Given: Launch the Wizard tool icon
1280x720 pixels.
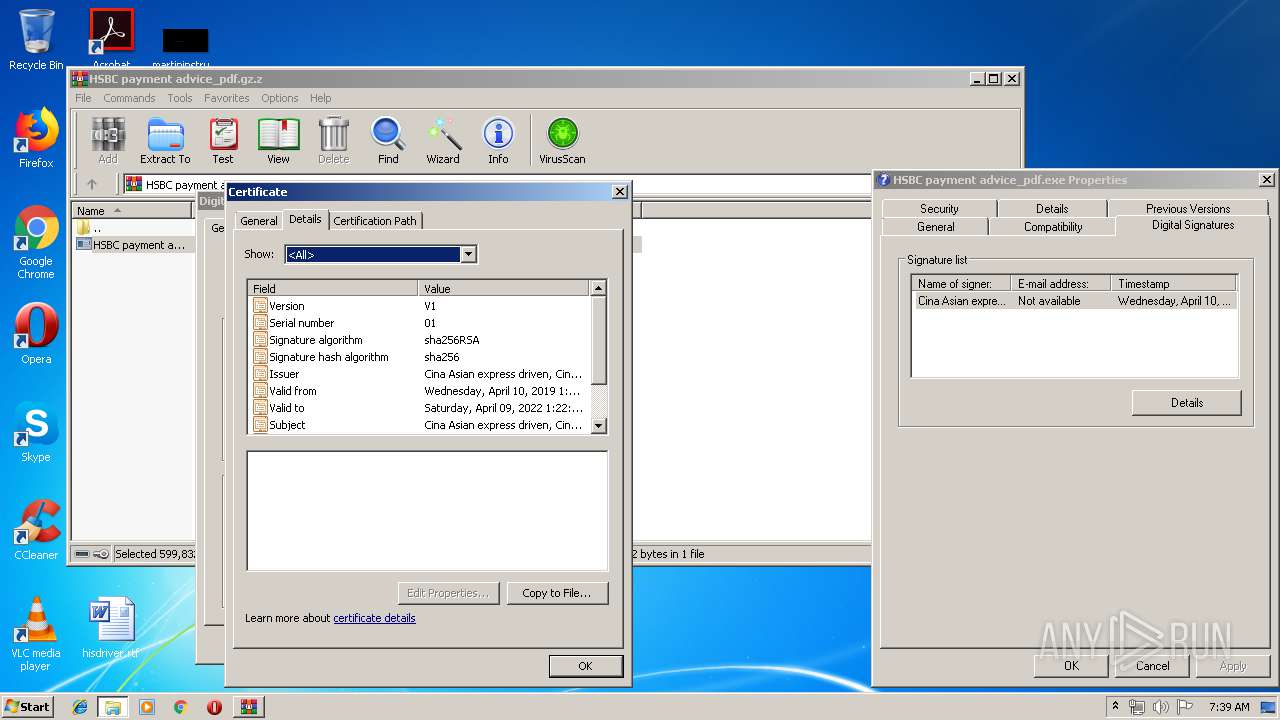Looking at the screenshot, I should pyautogui.click(x=443, y=140).
